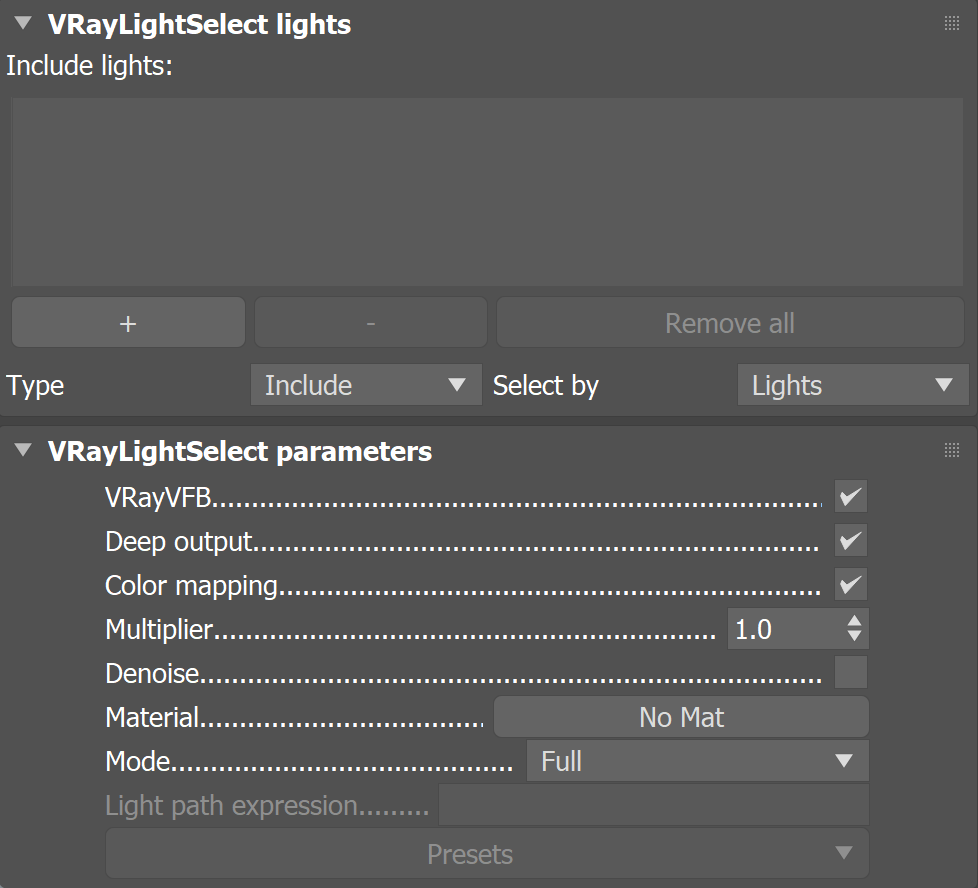Image resolution: width=978 pixels, height=888 pixels.
Task: Toggle the Color mapping checkbox
Action: tap(850, 584)
